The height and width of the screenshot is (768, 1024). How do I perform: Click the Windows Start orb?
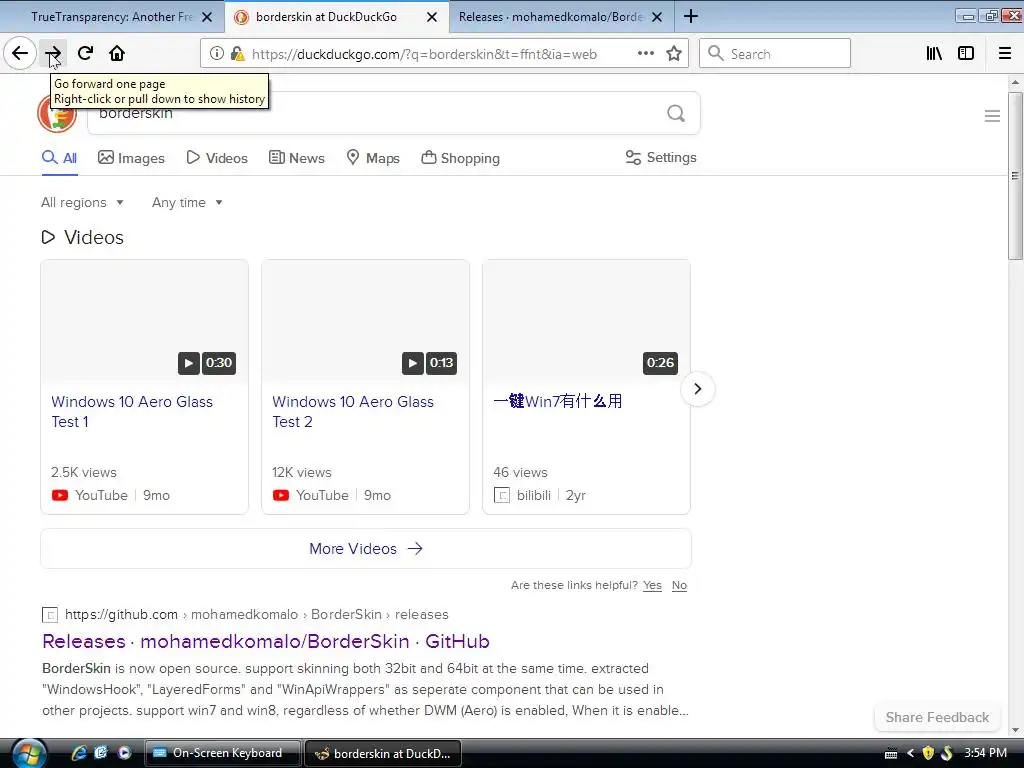click(x=29, y=753)
